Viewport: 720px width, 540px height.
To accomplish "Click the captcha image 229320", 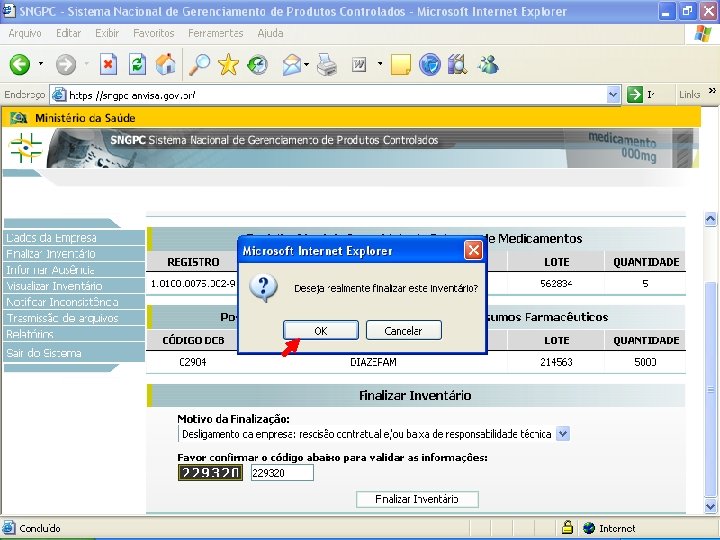I will click(x=210, y=472).
